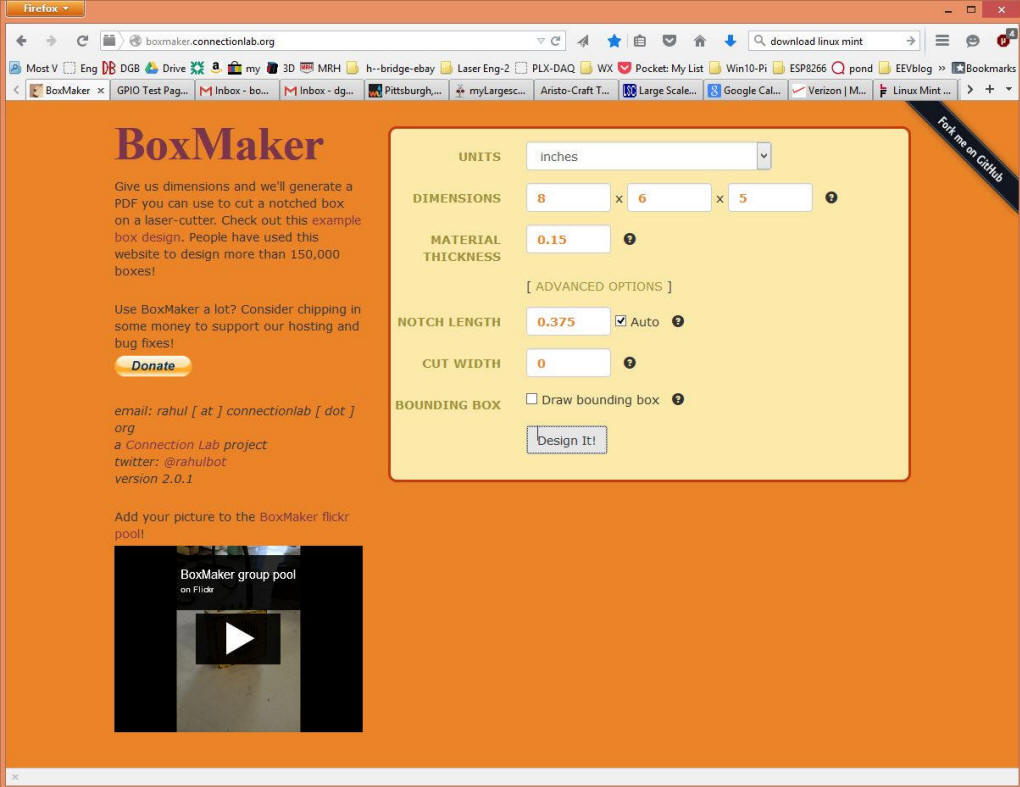Enable the Draw bounding box checkbox

(532, 399)
